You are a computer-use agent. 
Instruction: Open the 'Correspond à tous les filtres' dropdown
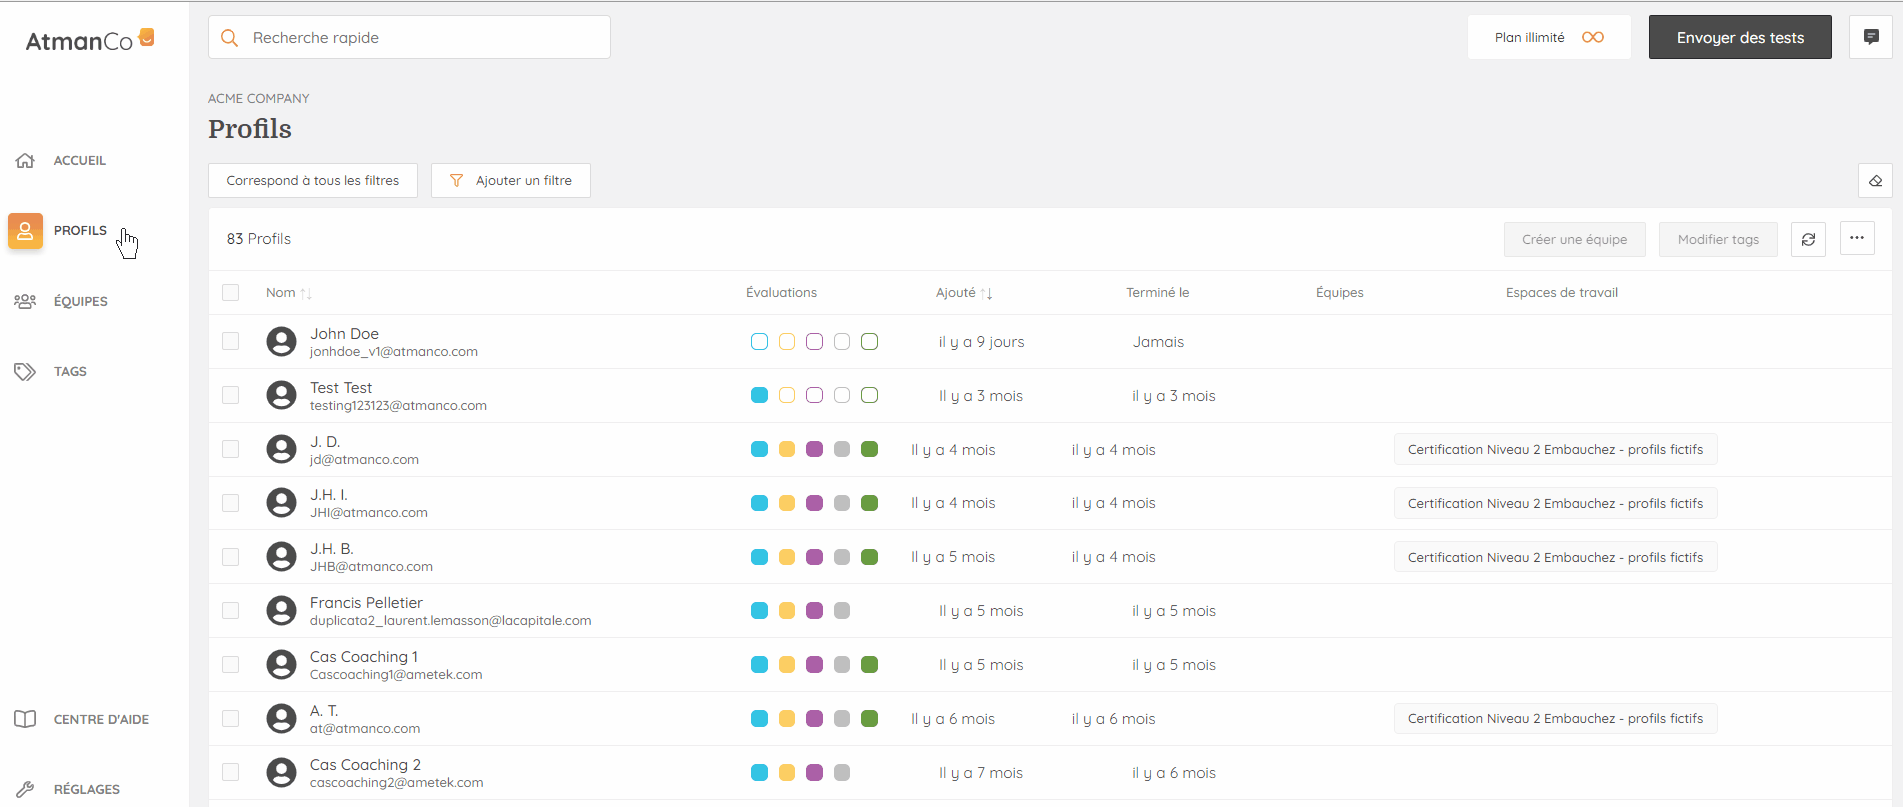pos(313,181)
